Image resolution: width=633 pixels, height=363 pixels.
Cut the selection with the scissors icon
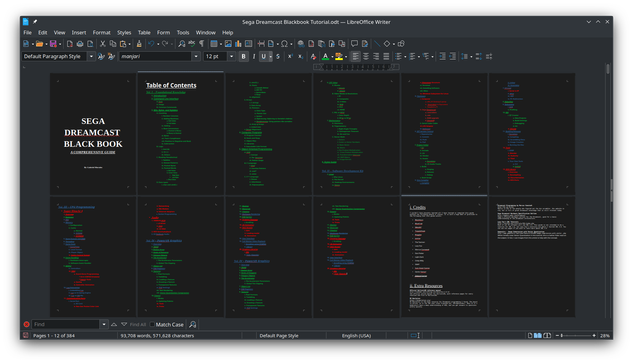pyautogui.click(x=103, y=44)
